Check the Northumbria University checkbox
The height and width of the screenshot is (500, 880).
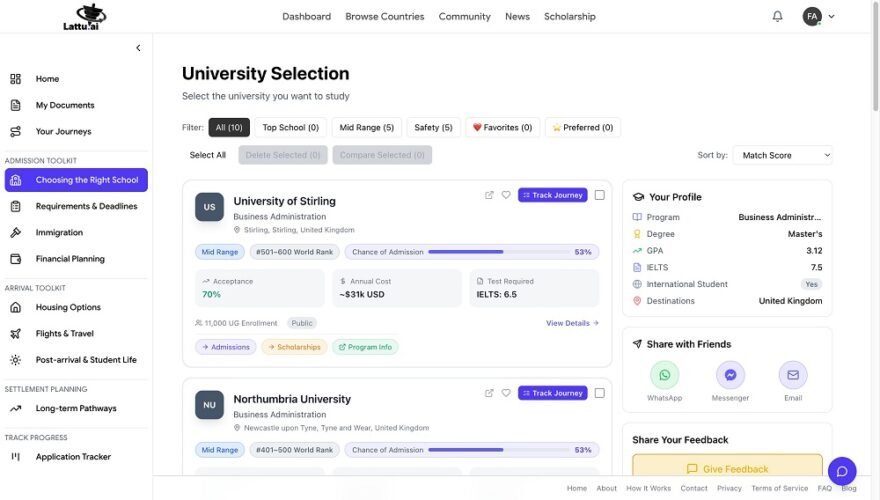599,393
